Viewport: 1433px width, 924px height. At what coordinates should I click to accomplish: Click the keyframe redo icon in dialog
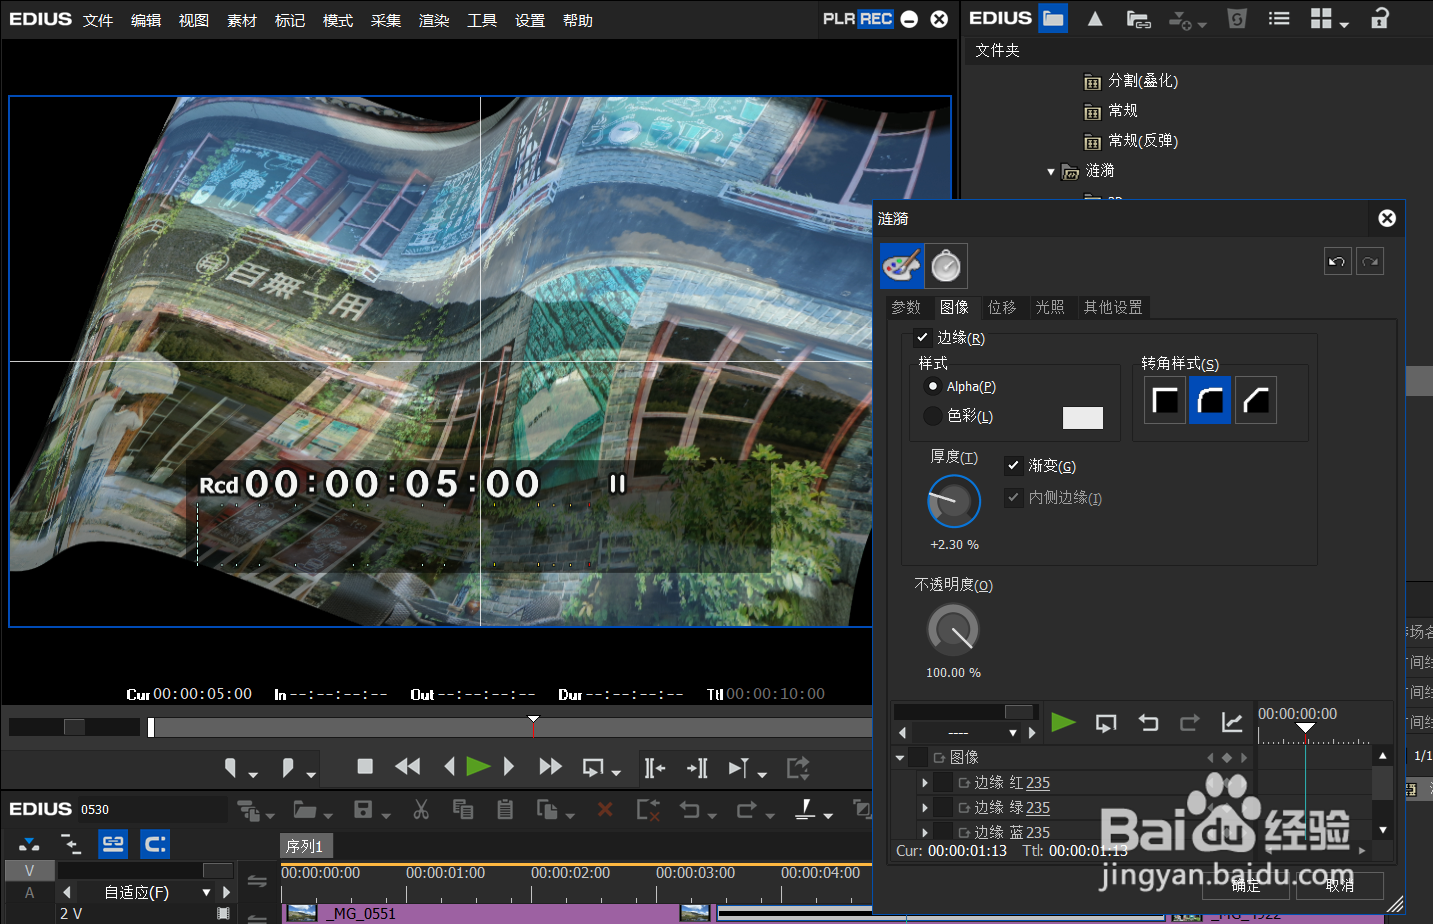coord(1189,723)
